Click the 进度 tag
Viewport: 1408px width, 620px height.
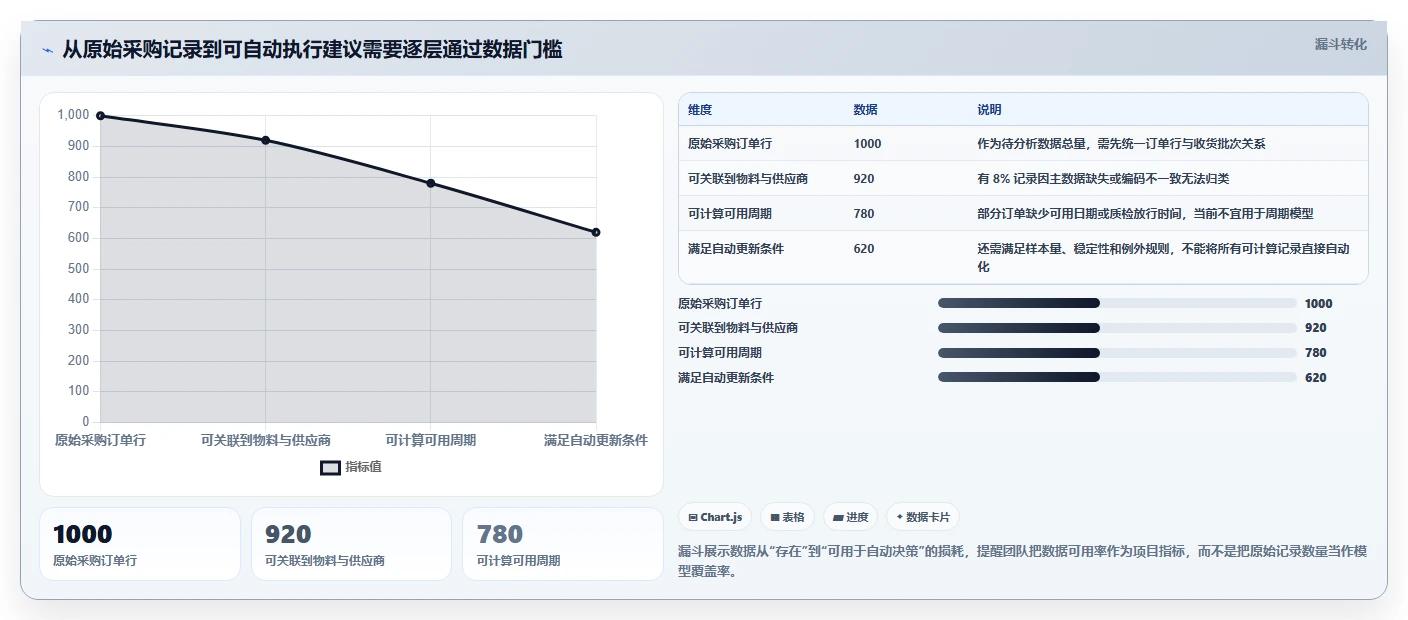point(850,517)
